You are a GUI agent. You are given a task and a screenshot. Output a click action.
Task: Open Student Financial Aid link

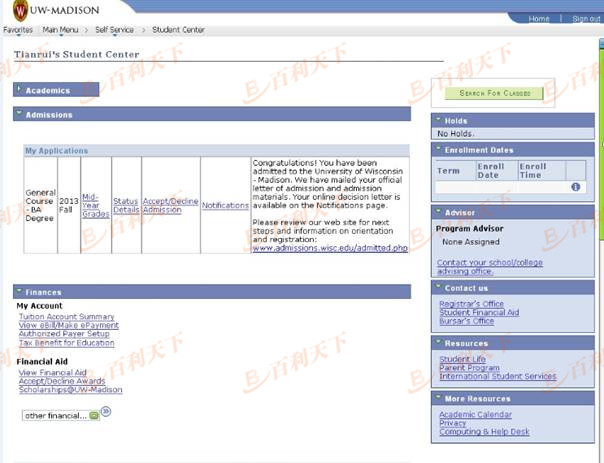tap(479, 312)
